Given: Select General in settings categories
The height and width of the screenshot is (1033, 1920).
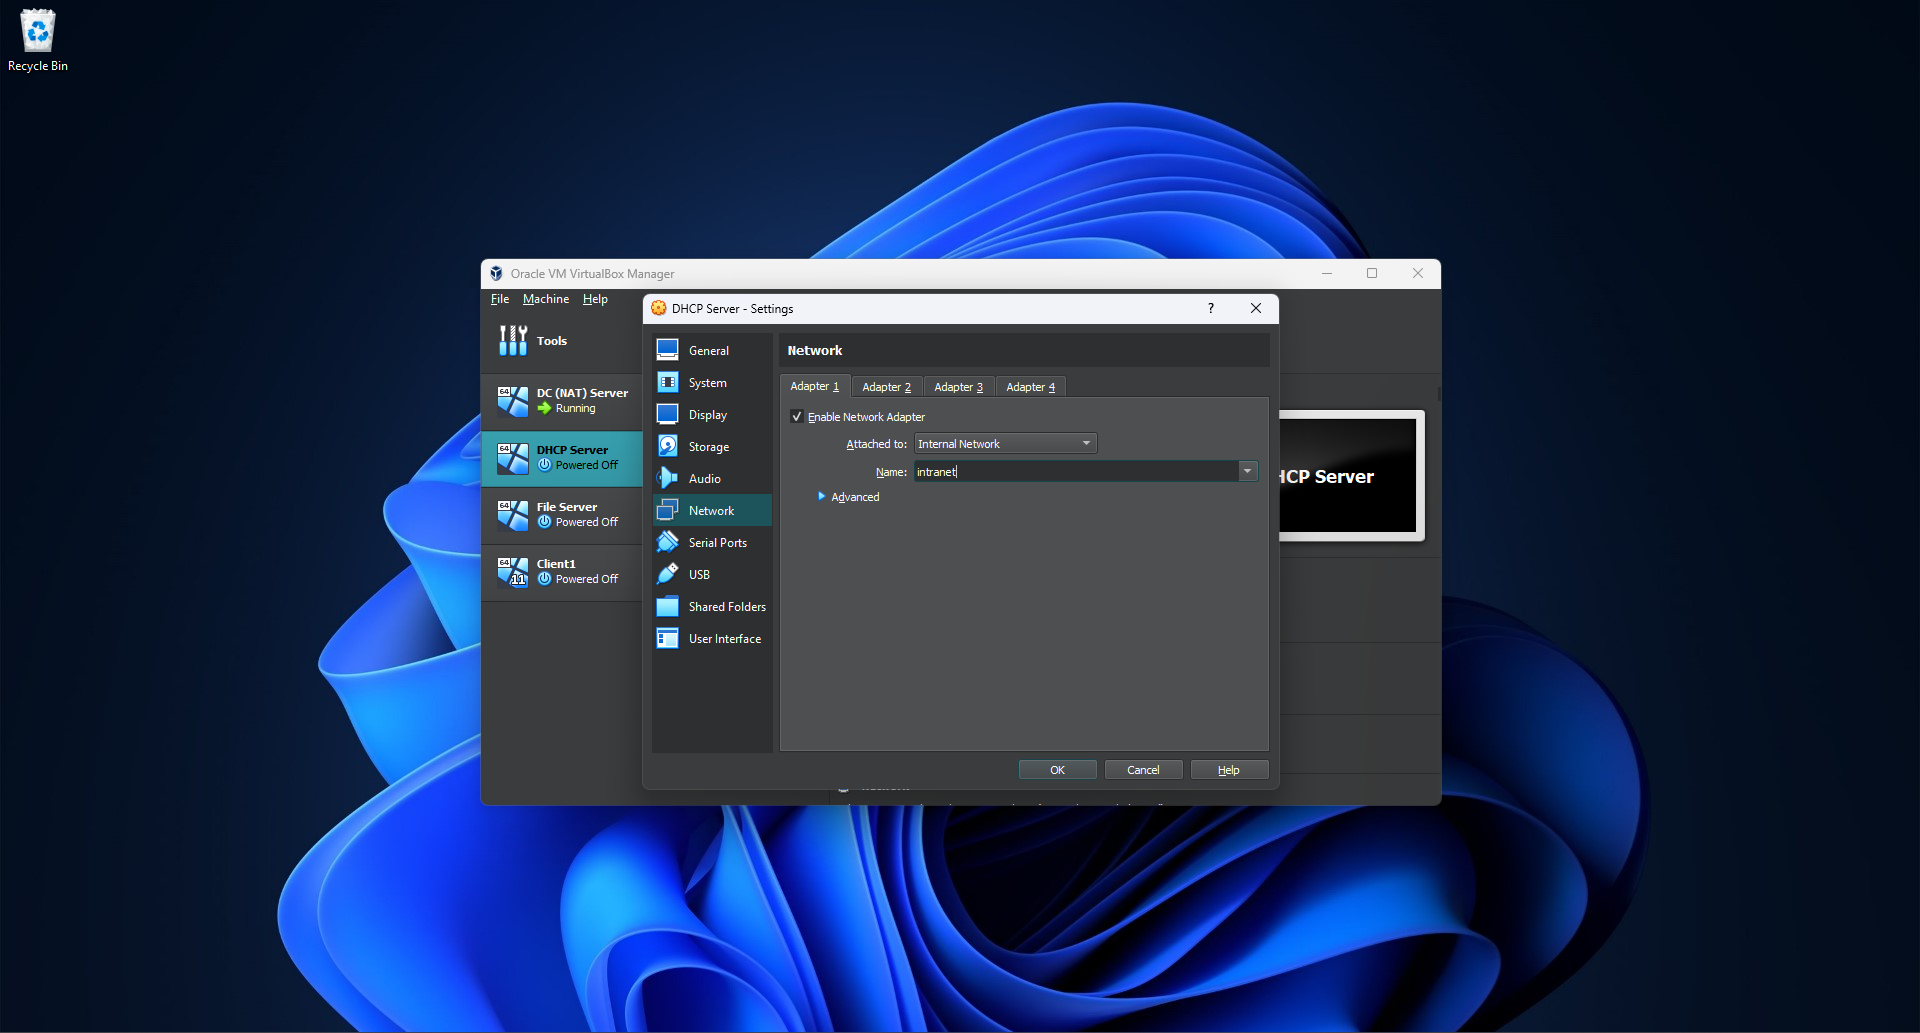Looking at the screenshot, I should (712, 350).
